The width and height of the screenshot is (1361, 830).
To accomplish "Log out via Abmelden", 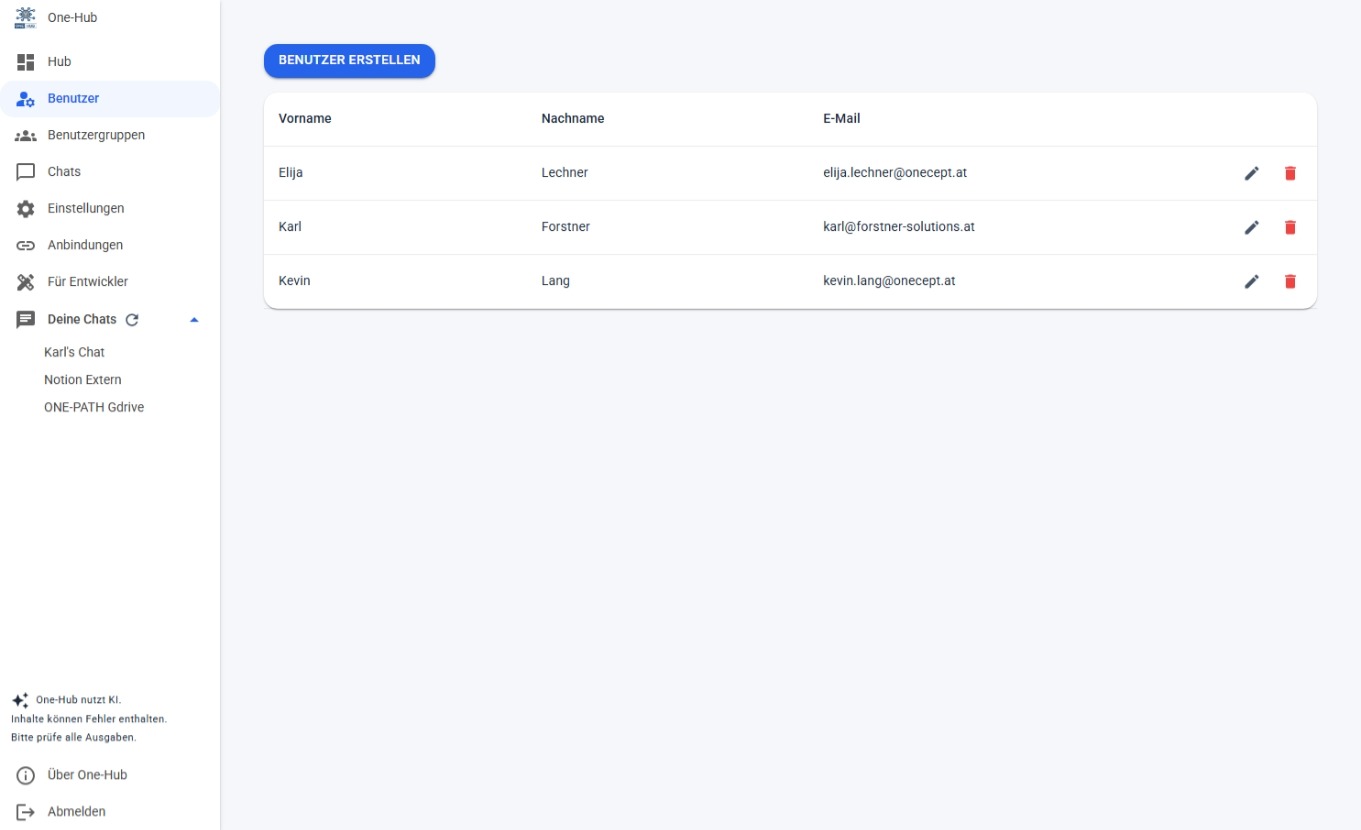I will [x=76, y=812].
